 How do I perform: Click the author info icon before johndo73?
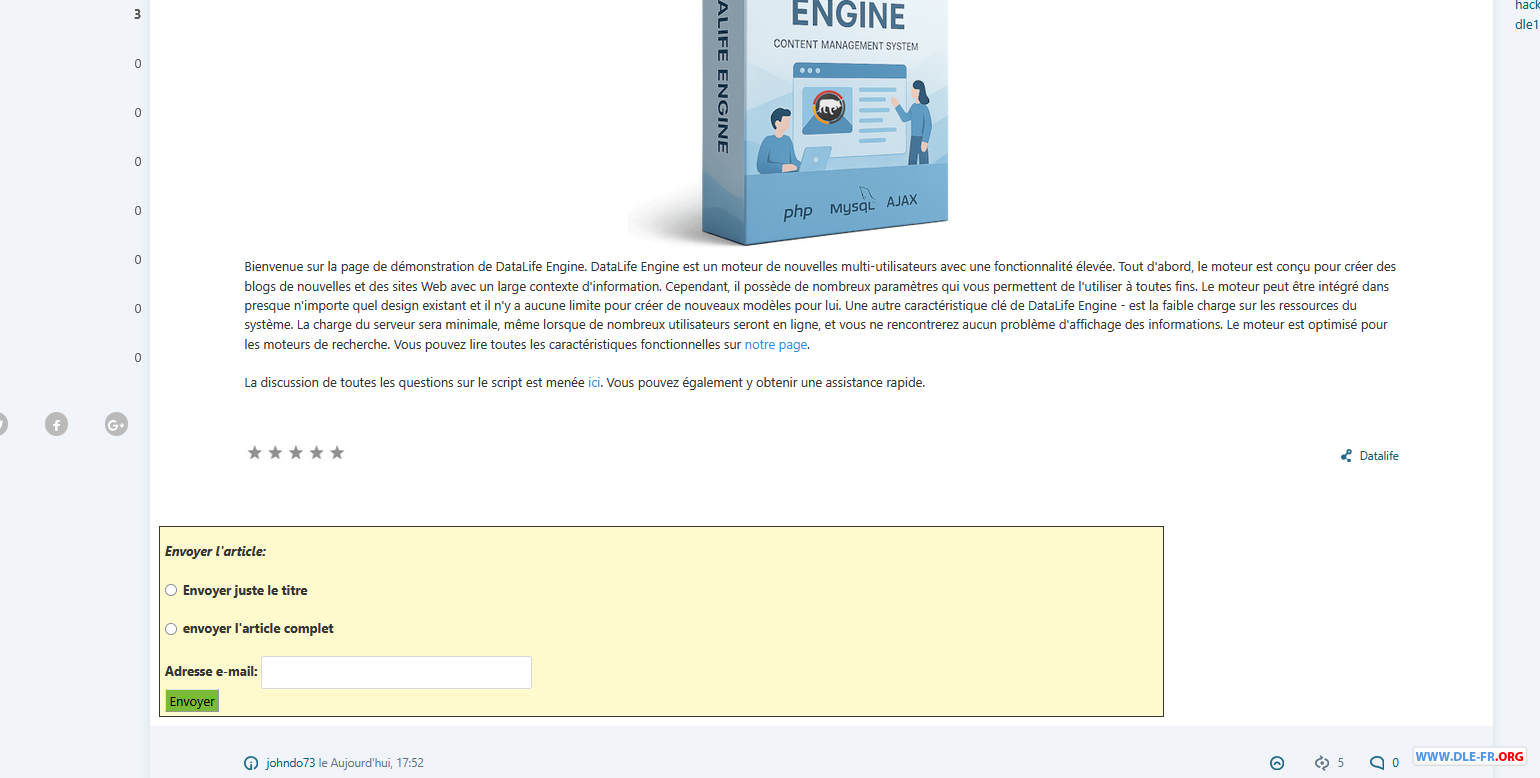point(251,763)
